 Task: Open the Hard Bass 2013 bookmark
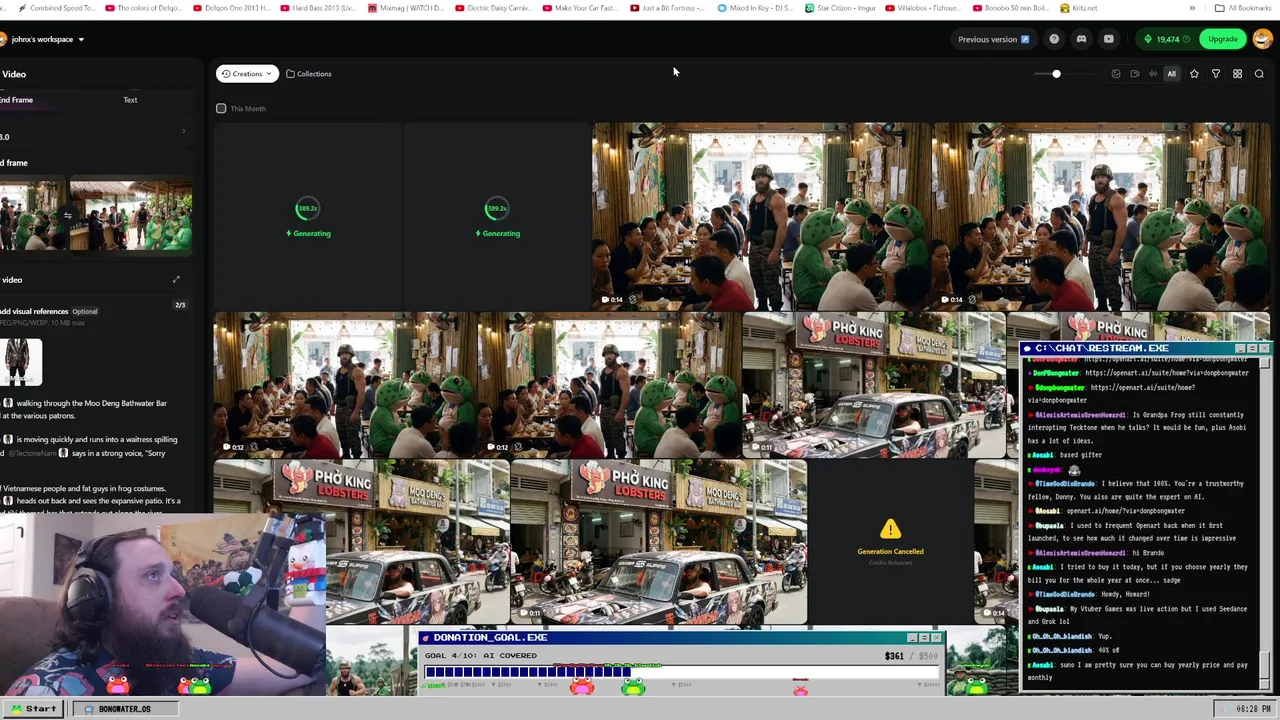pyautogui.click(x=318, y=8)
